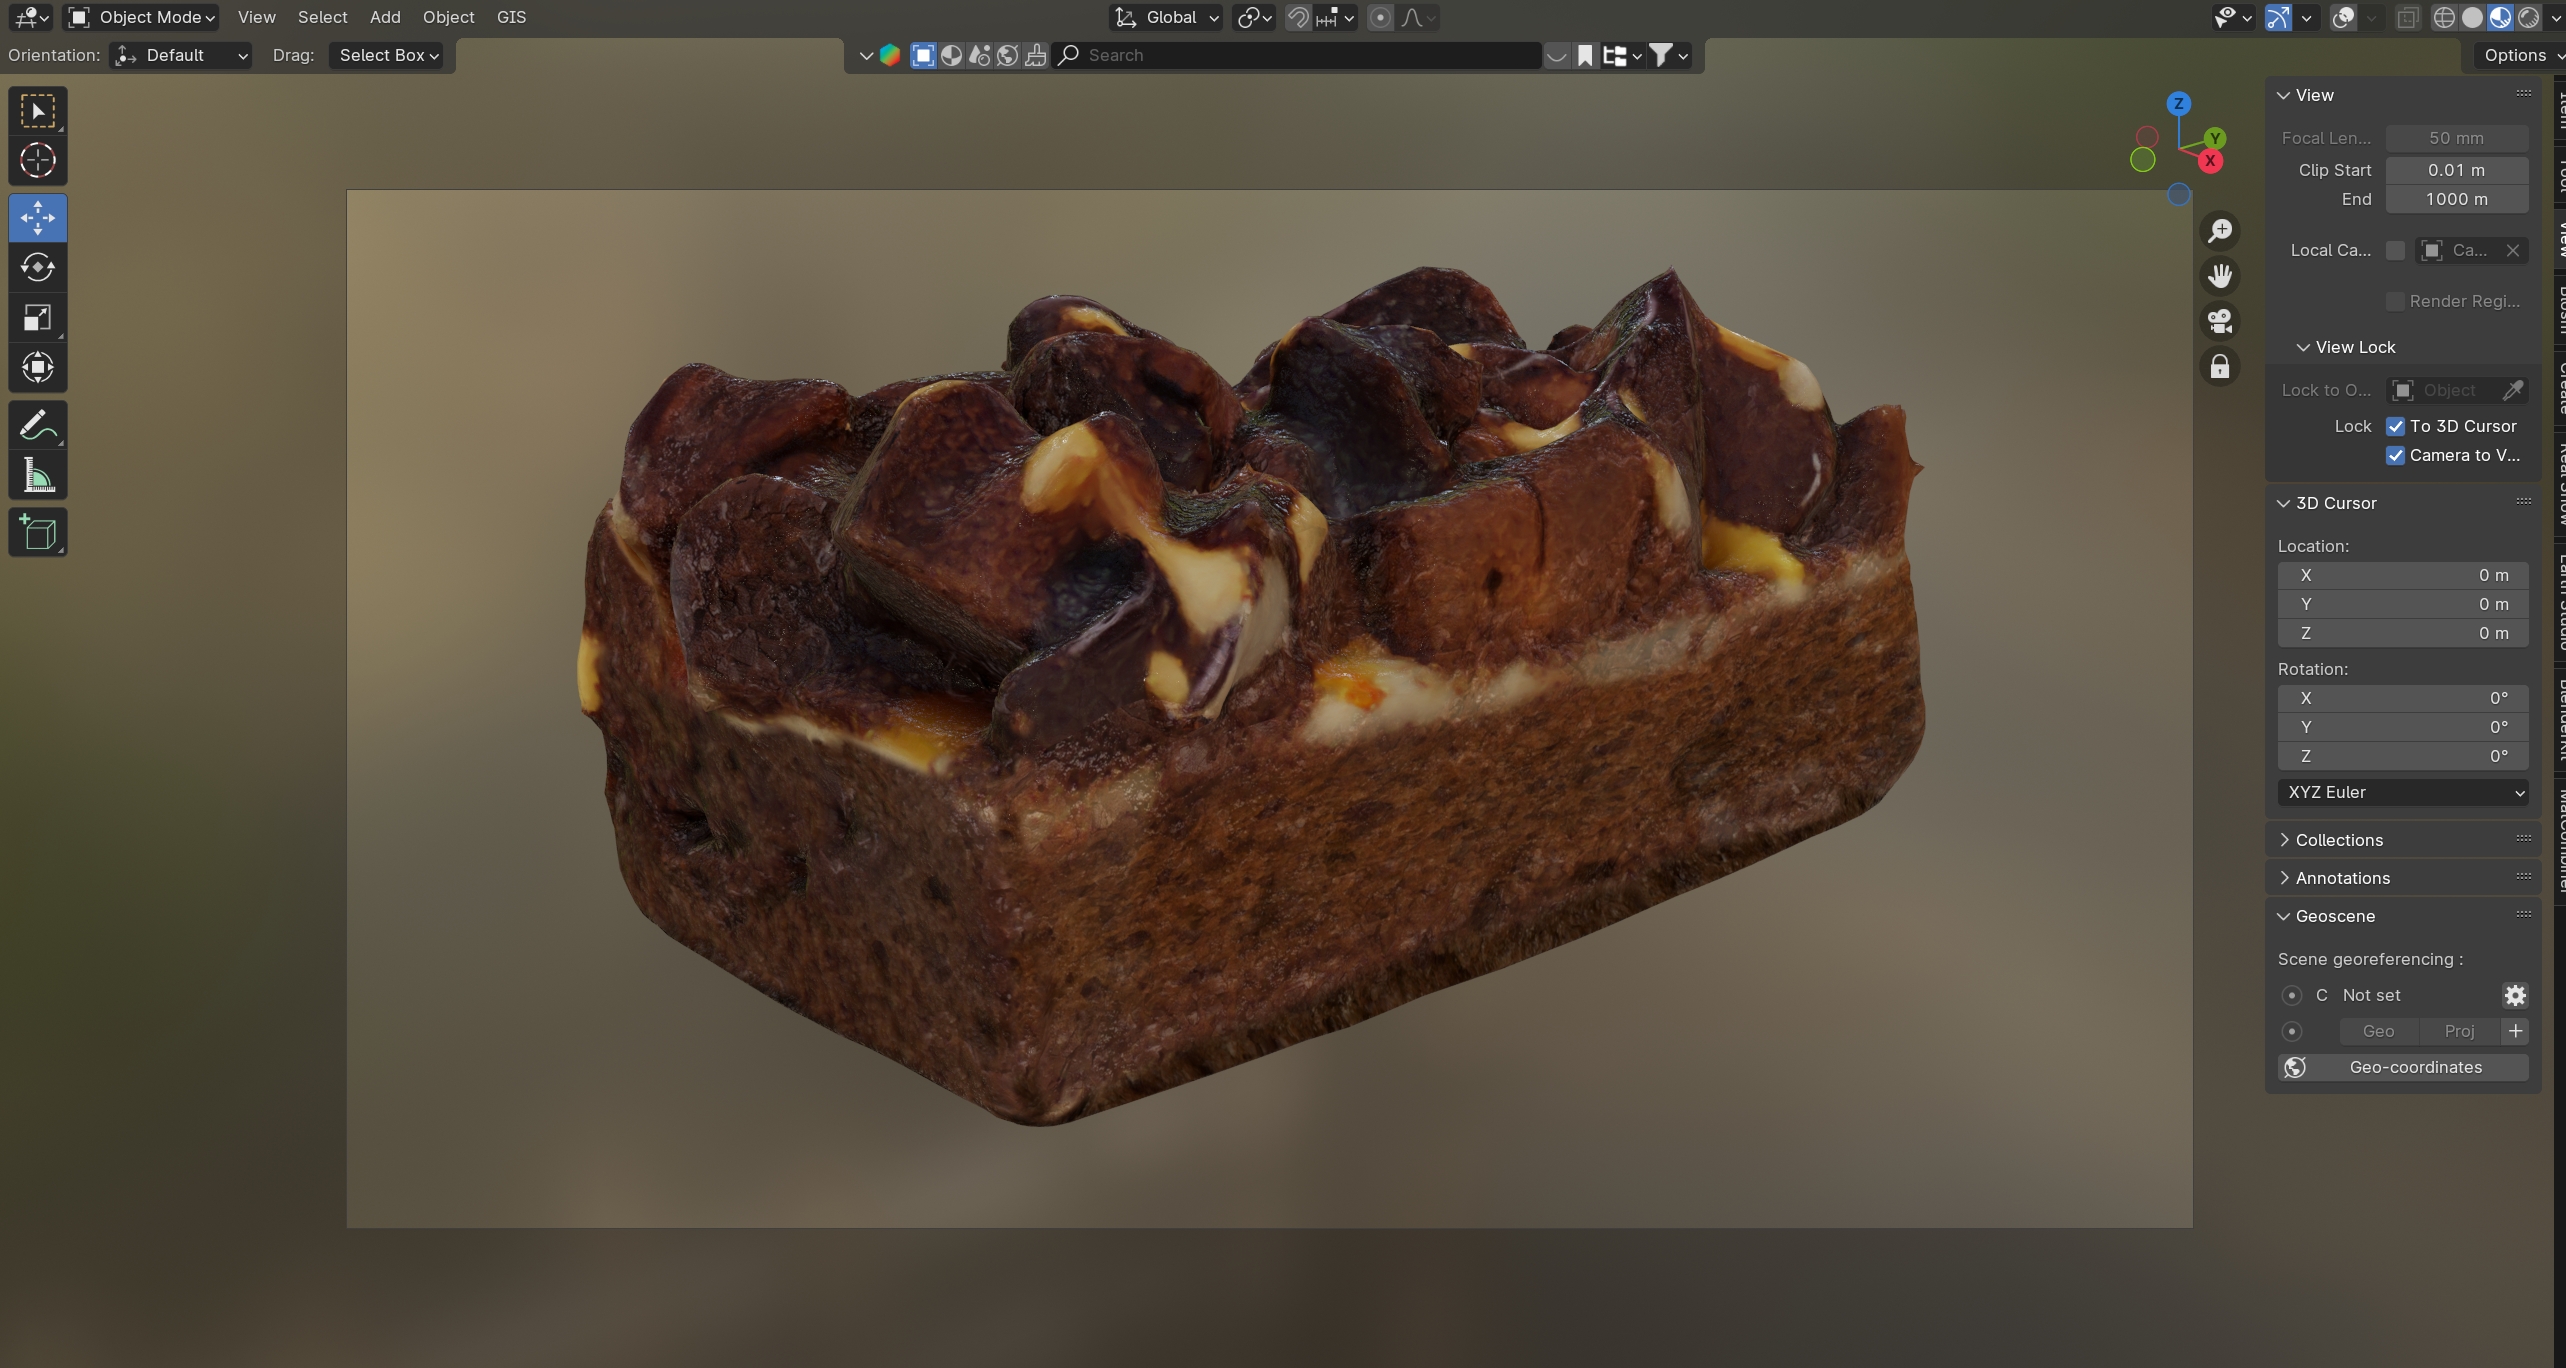The width and height of the screenshot is (2566, 1368).
Task: Click the Add Cube tool
Action: pyautogui.click(x=38, y=533)
